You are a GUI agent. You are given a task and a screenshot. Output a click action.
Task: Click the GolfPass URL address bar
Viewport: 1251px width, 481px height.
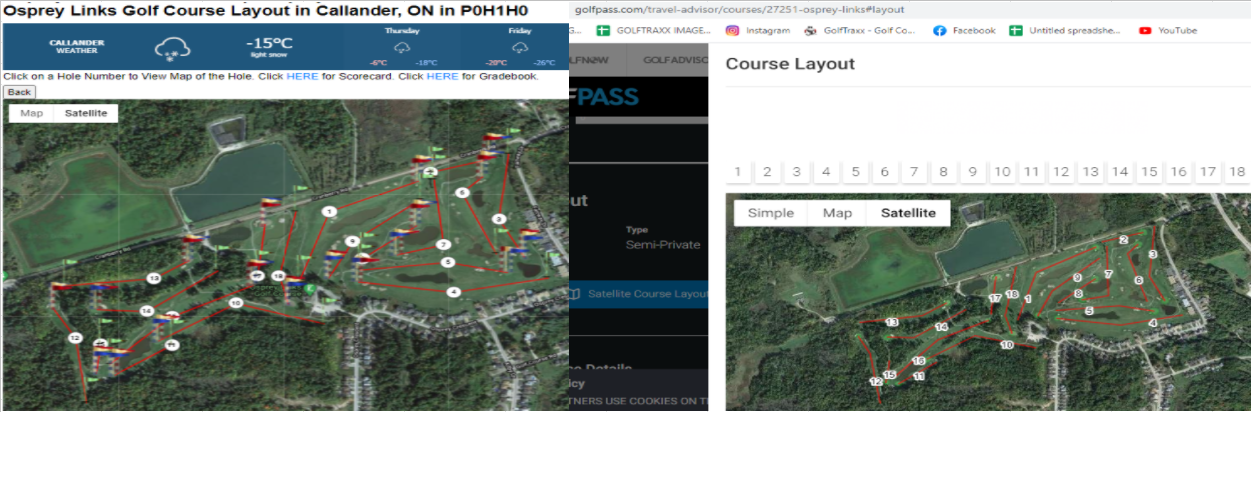740,9
